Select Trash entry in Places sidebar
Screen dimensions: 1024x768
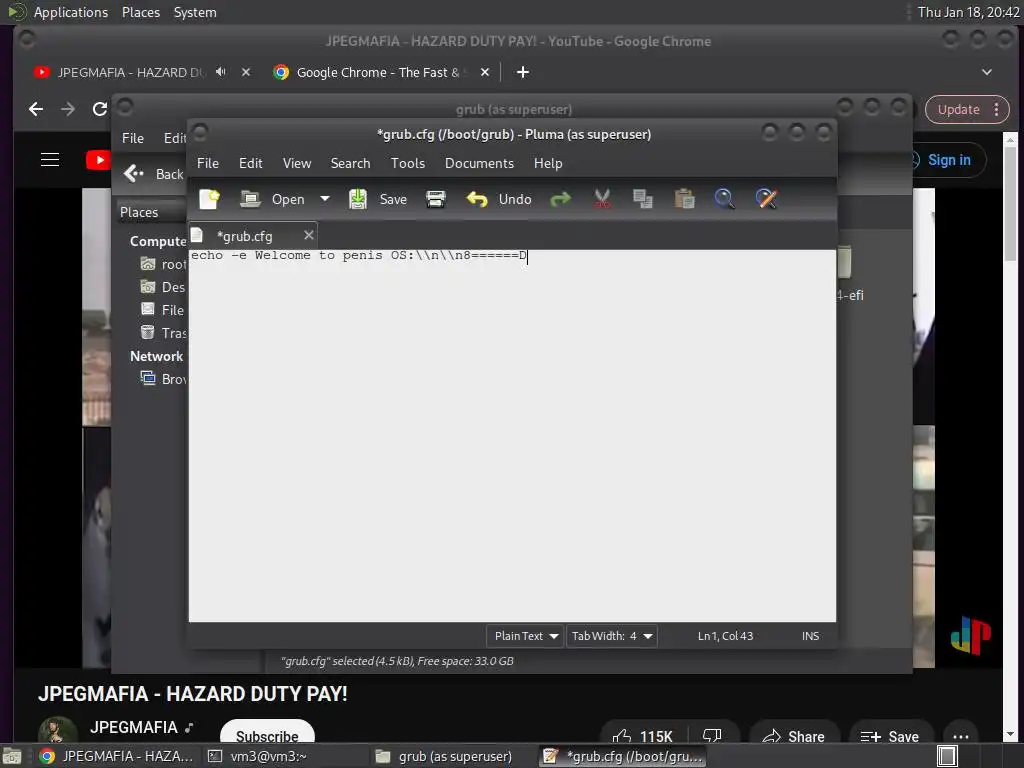(163, 333)
